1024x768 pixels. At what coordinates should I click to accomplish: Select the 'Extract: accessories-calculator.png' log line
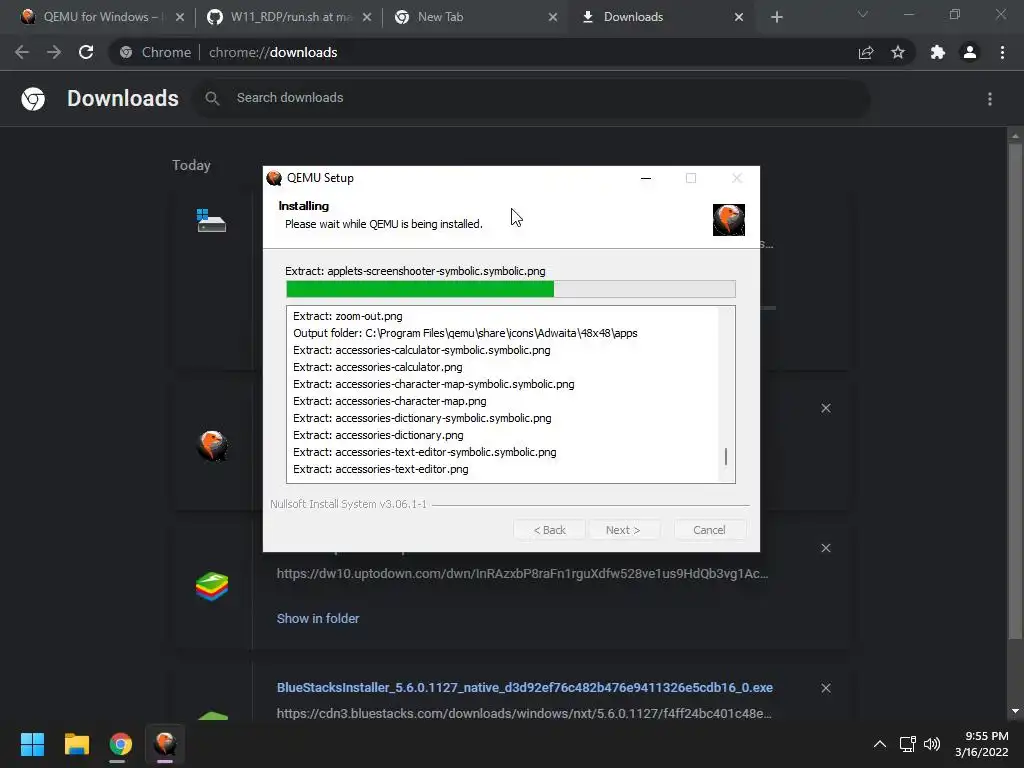(x=377, y=367)
